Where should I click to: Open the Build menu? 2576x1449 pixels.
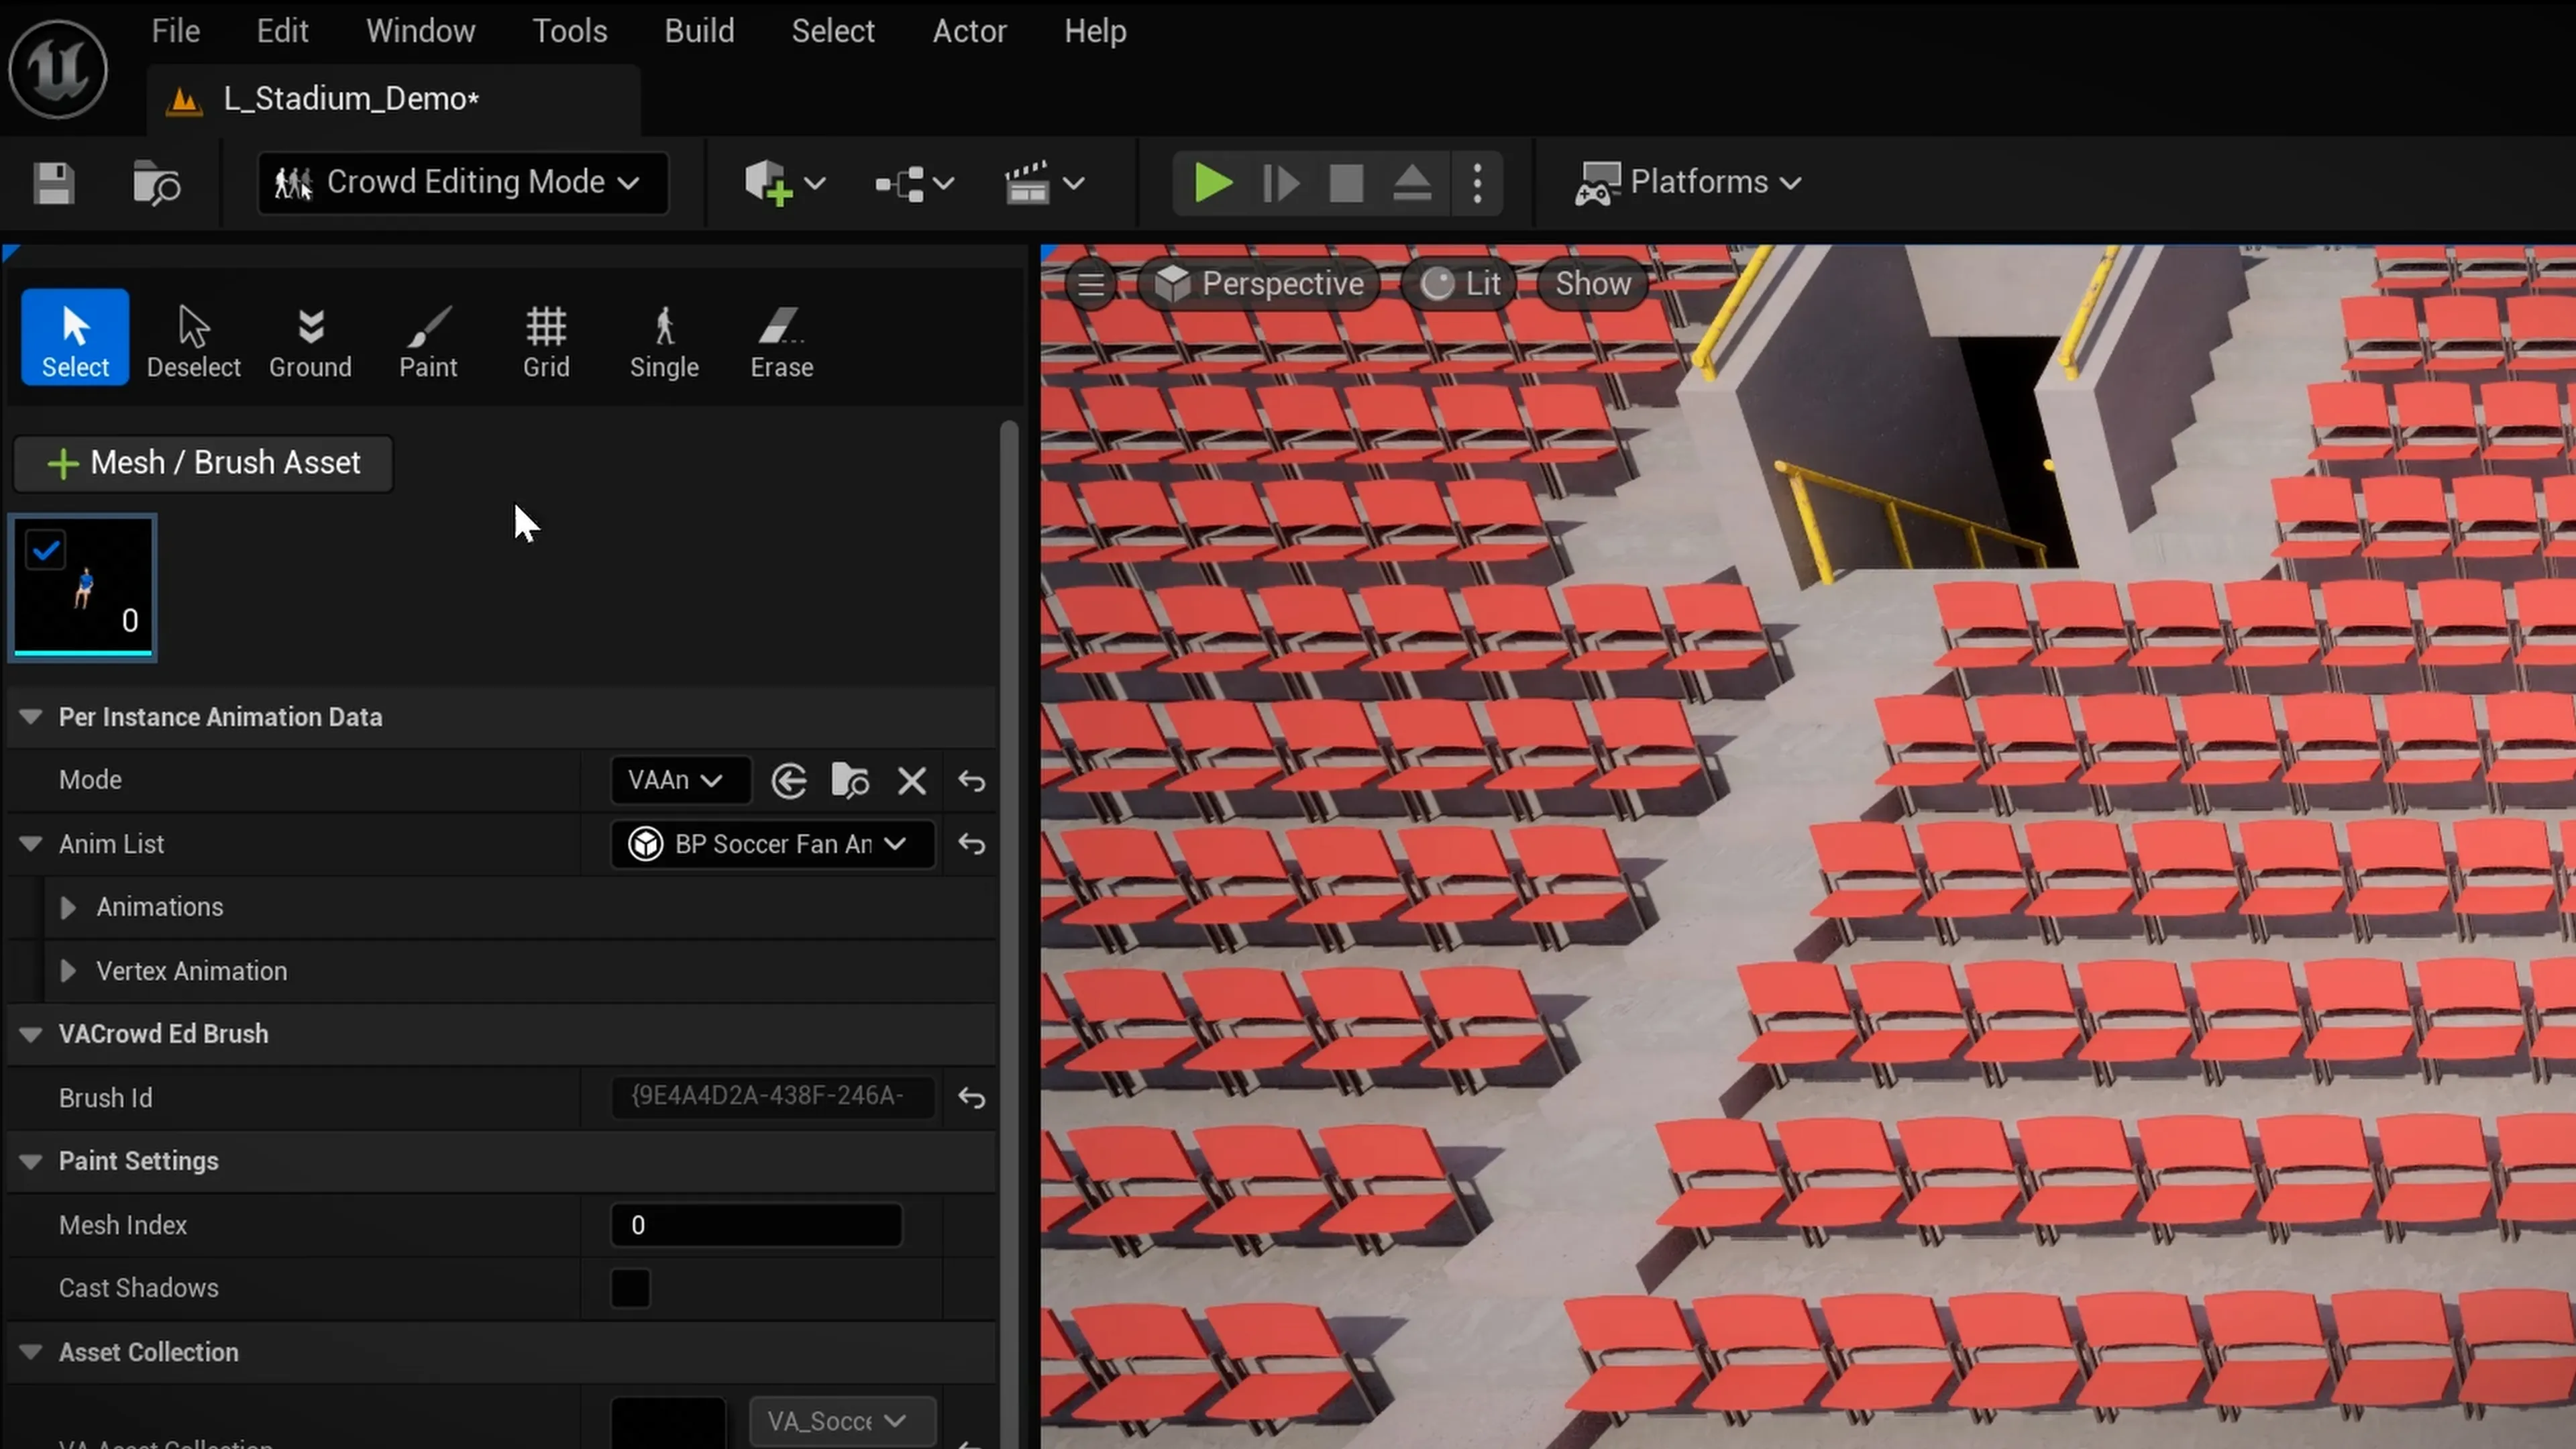tap(699, 30)
